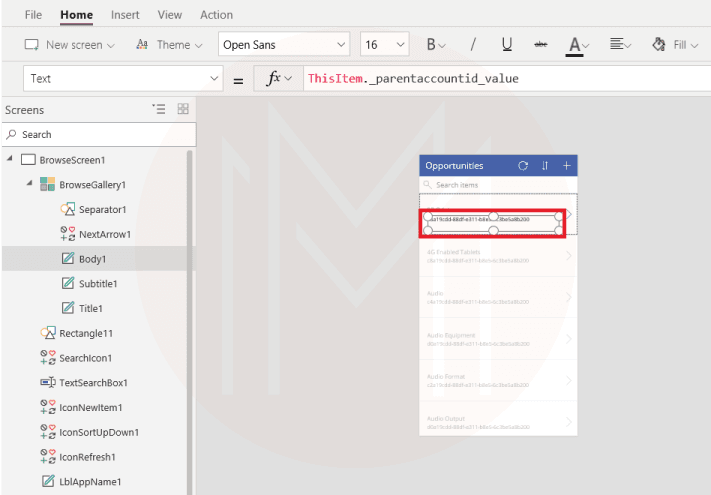Screen dimensions: 711x495
Task: Toggle underline formatting icon
Action: (x=506, y=44)
